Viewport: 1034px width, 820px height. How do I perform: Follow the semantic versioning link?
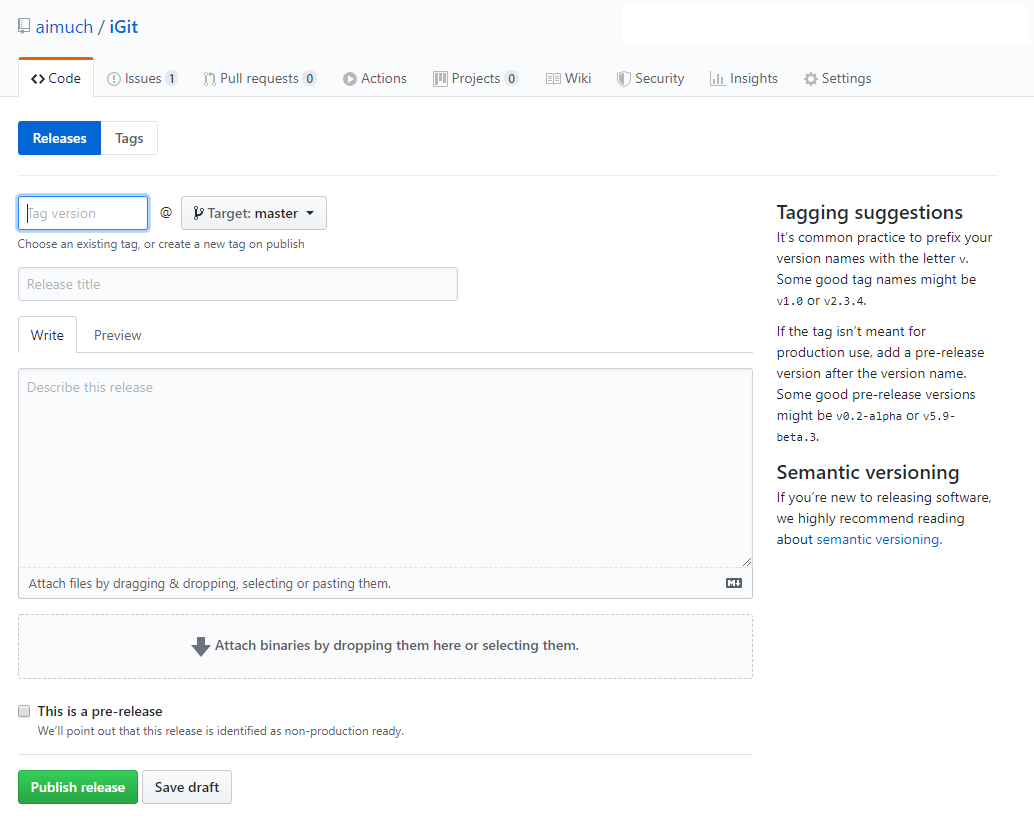coord(878,540)
